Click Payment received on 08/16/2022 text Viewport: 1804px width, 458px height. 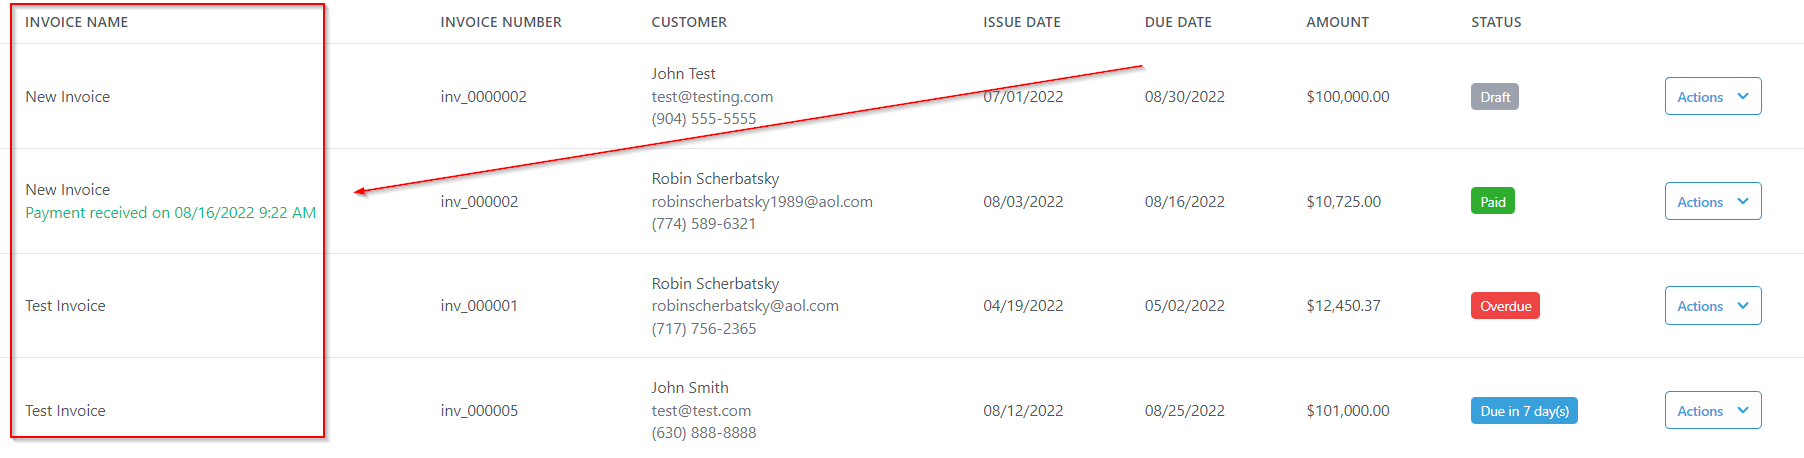click(170, 213)
